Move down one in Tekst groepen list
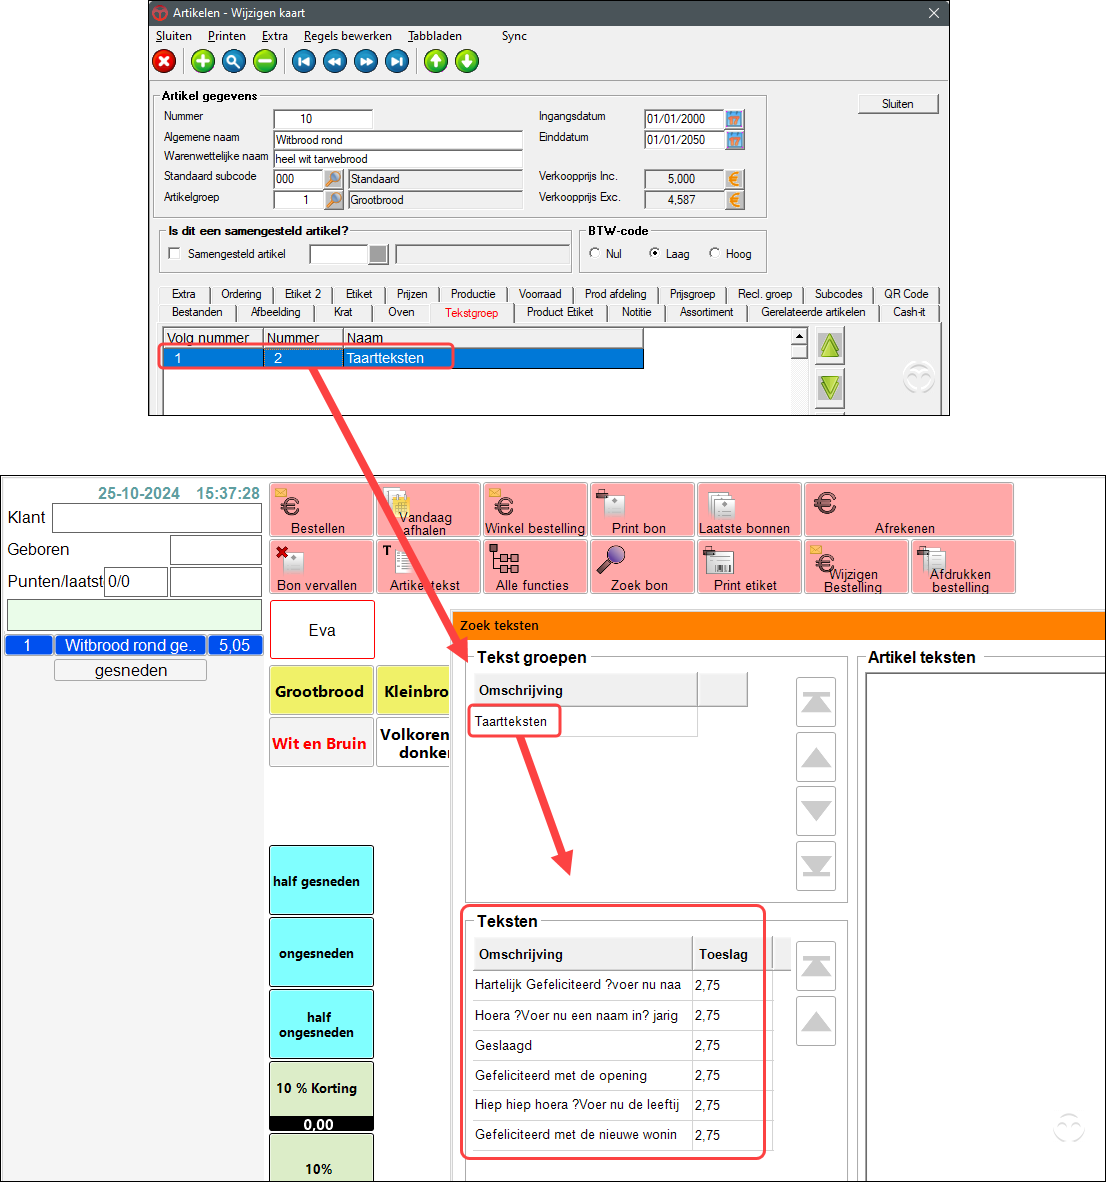The image size is (1106, 1182). (816, 811)
